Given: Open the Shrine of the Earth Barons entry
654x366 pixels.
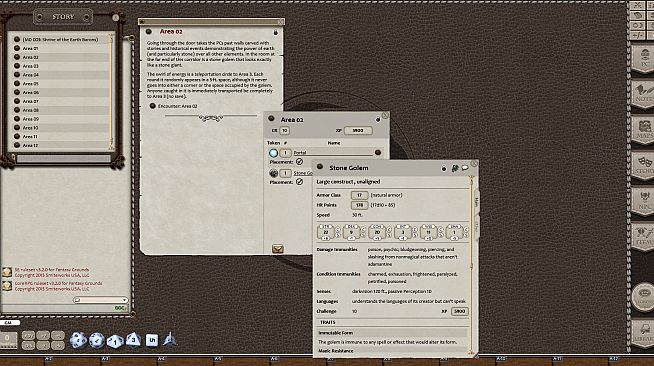Looking at the screenshot, I should coord(60,39).
